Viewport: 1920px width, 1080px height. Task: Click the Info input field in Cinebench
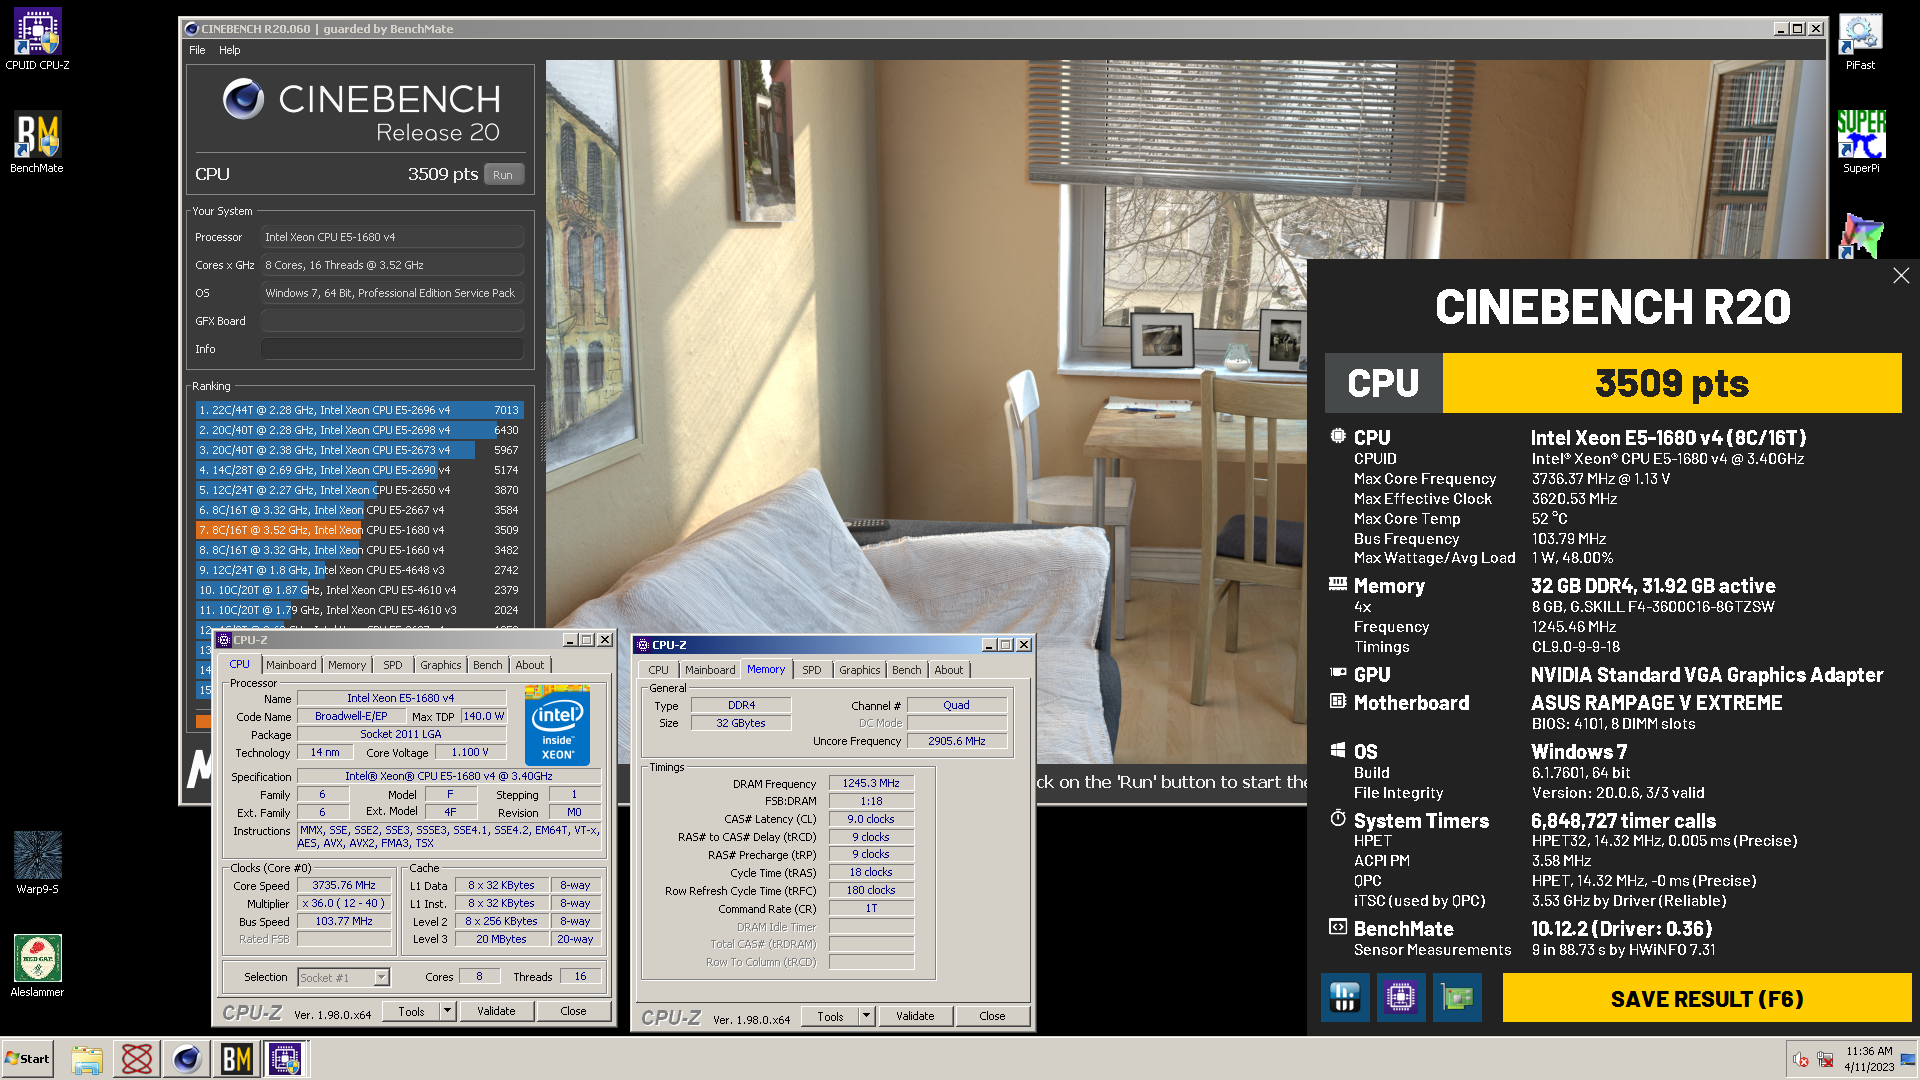click(x=392, y=349)
